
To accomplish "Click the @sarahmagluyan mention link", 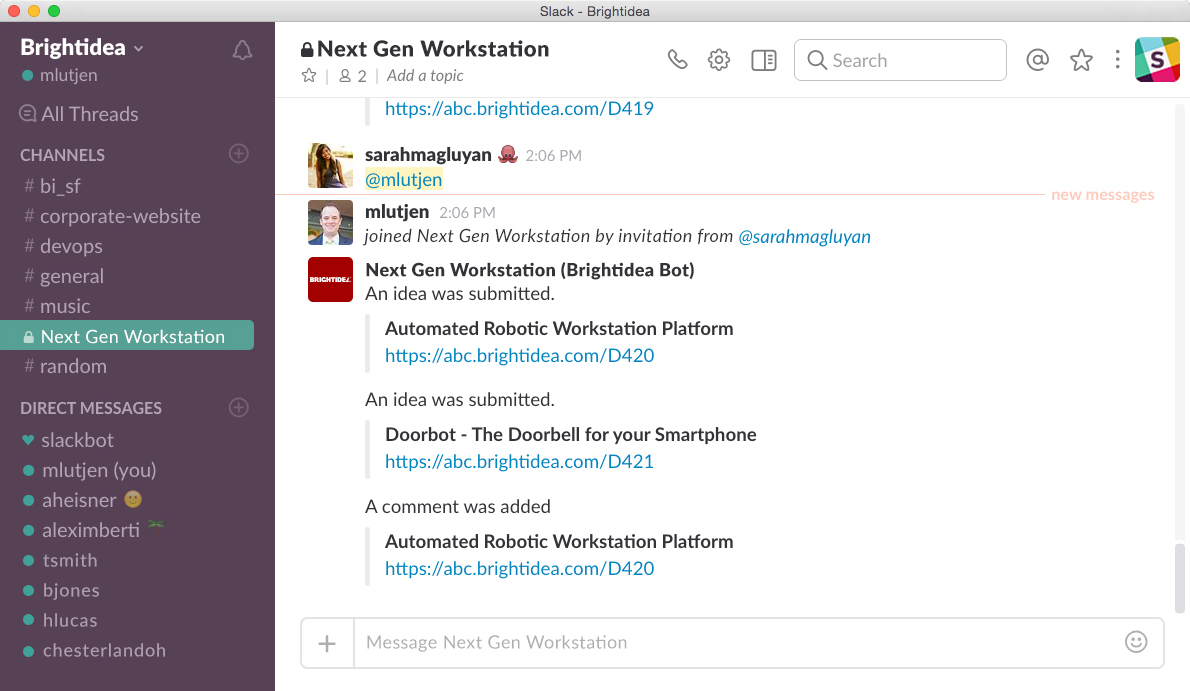I will coord(804,237).
